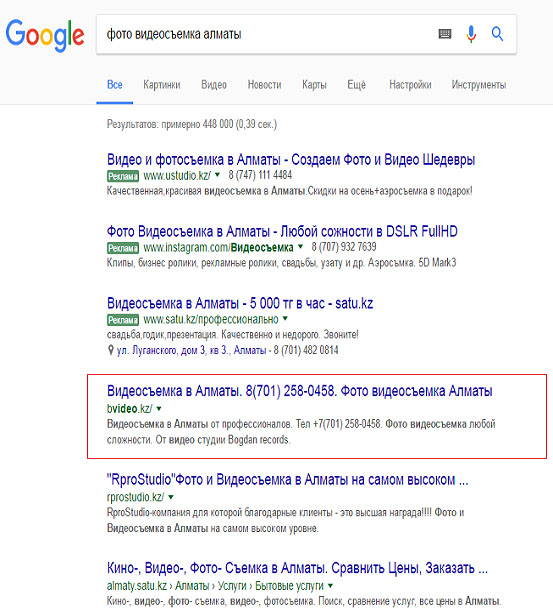The height and width of the screenshot is (610, 553).
Task: Open dropdown arrow next to bvideo.kz/
Action: [159, 409]
